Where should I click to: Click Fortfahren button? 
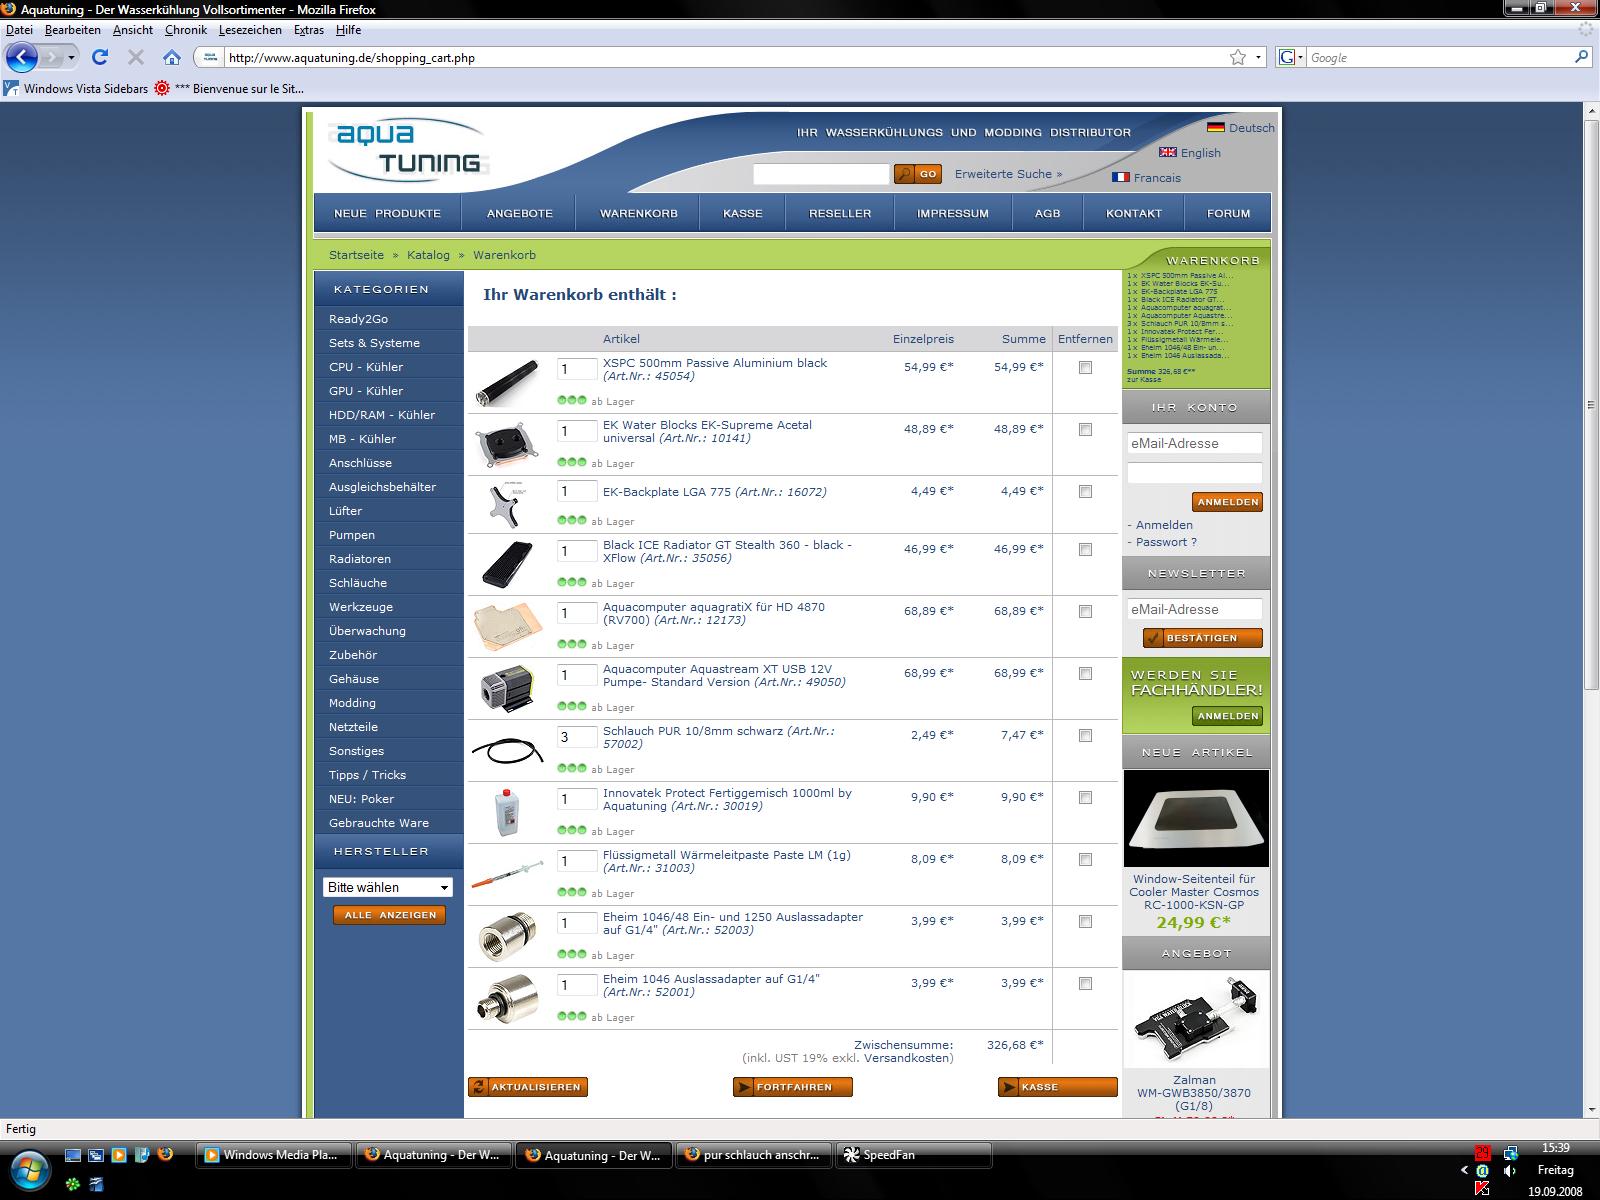coord(793,1087)
